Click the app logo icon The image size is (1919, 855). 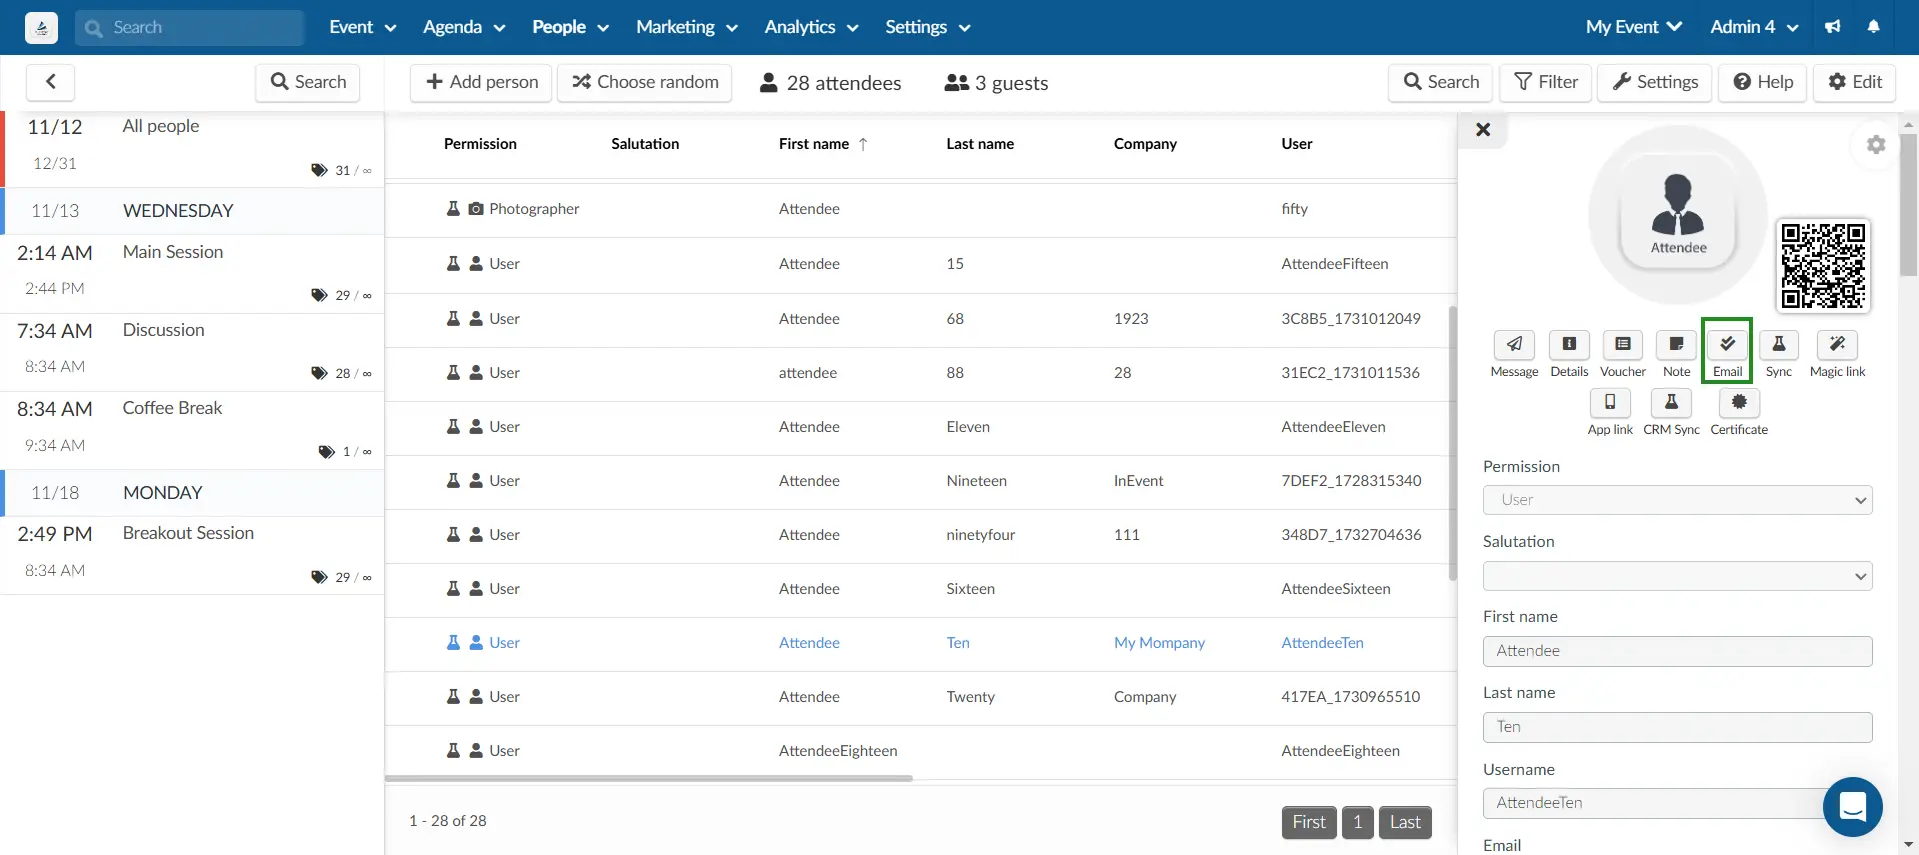click(x=41, y=28)
